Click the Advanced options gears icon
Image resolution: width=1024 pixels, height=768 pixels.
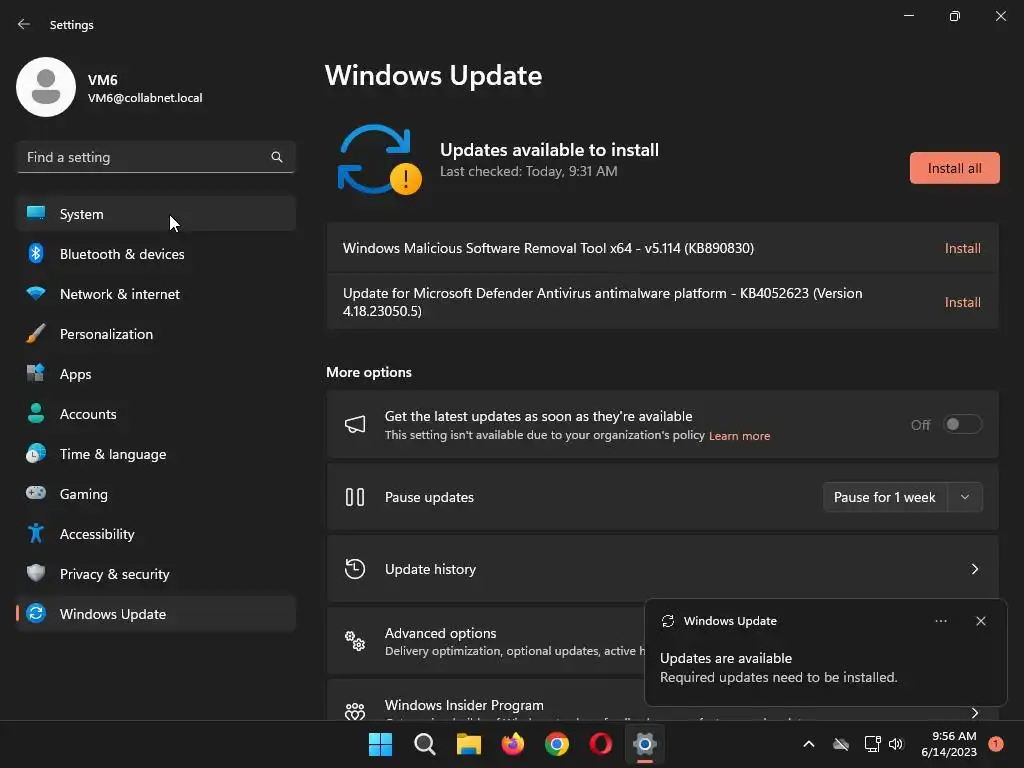pyautogui.click(x=355, y=641)
